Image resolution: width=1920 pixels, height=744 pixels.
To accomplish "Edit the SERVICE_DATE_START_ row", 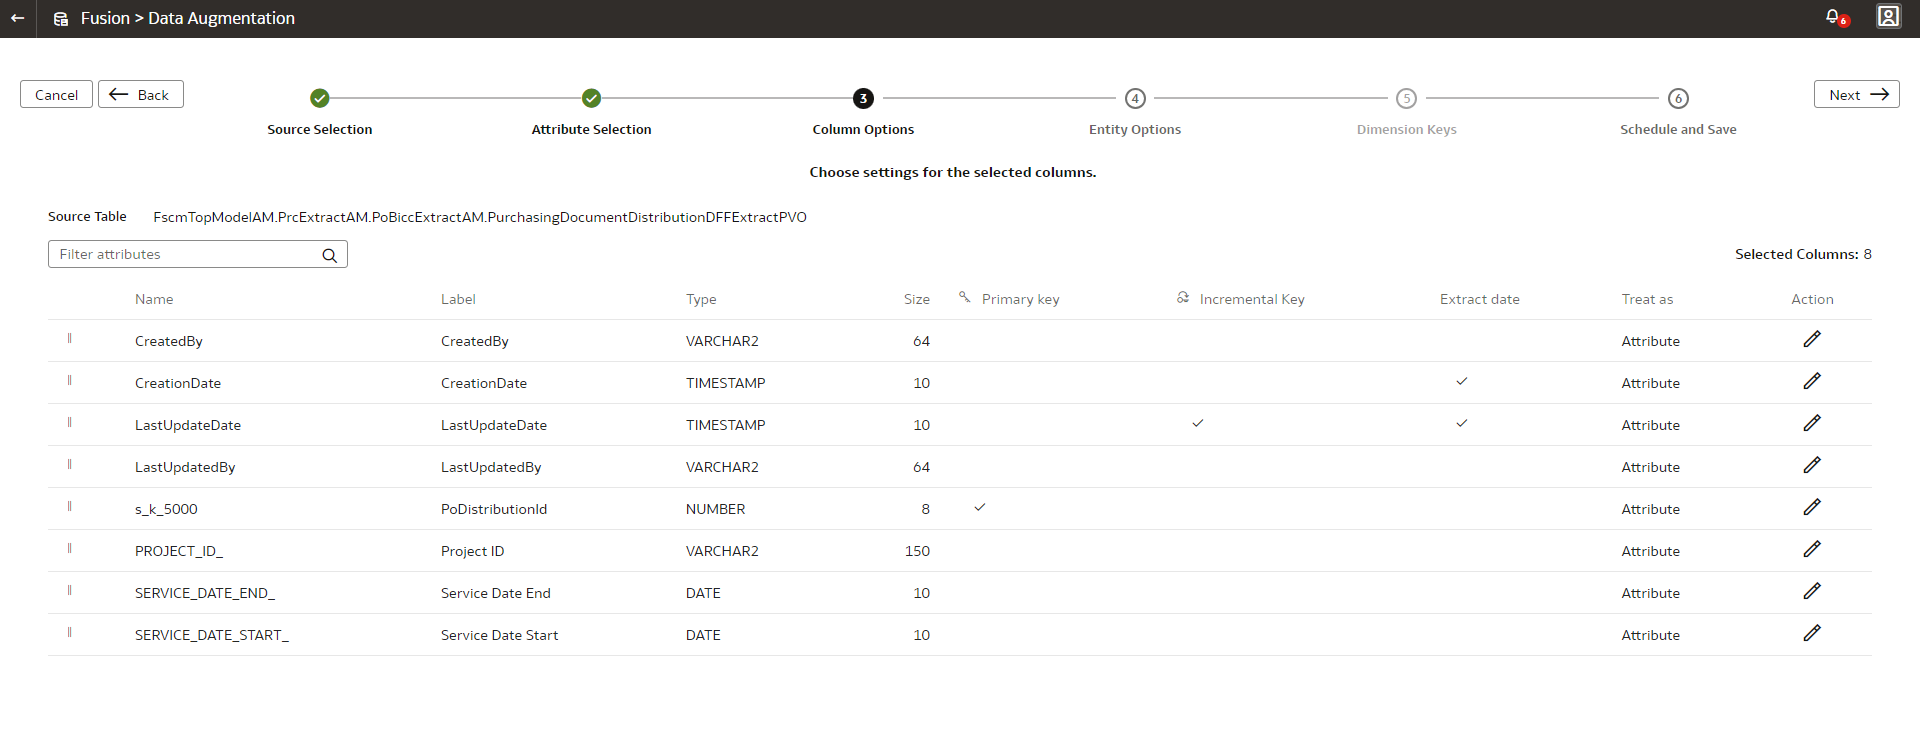I will [x=1812, y=634].
